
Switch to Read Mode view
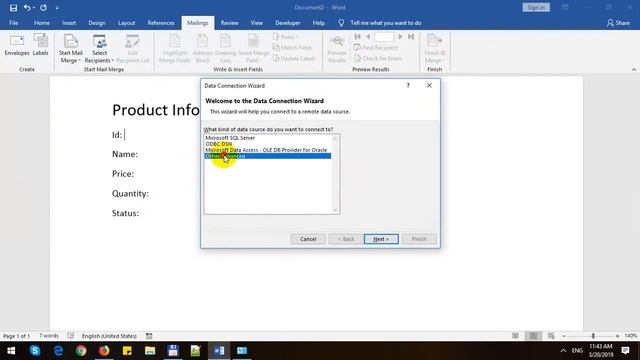tap(516, 336)
